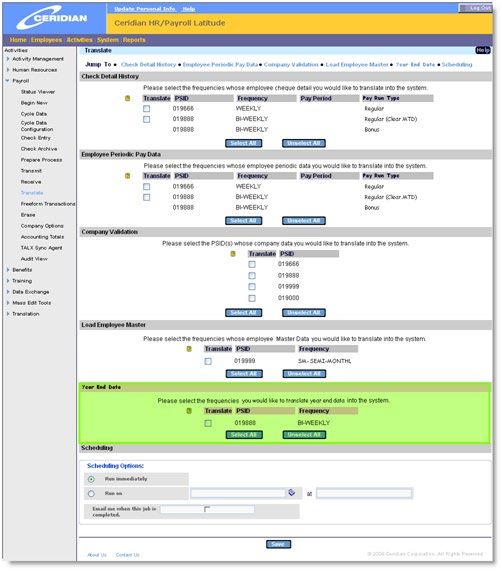The height and width of the screenshot is (571, 502).
Task: Open the date picker calendar icon
Action: 292,493
